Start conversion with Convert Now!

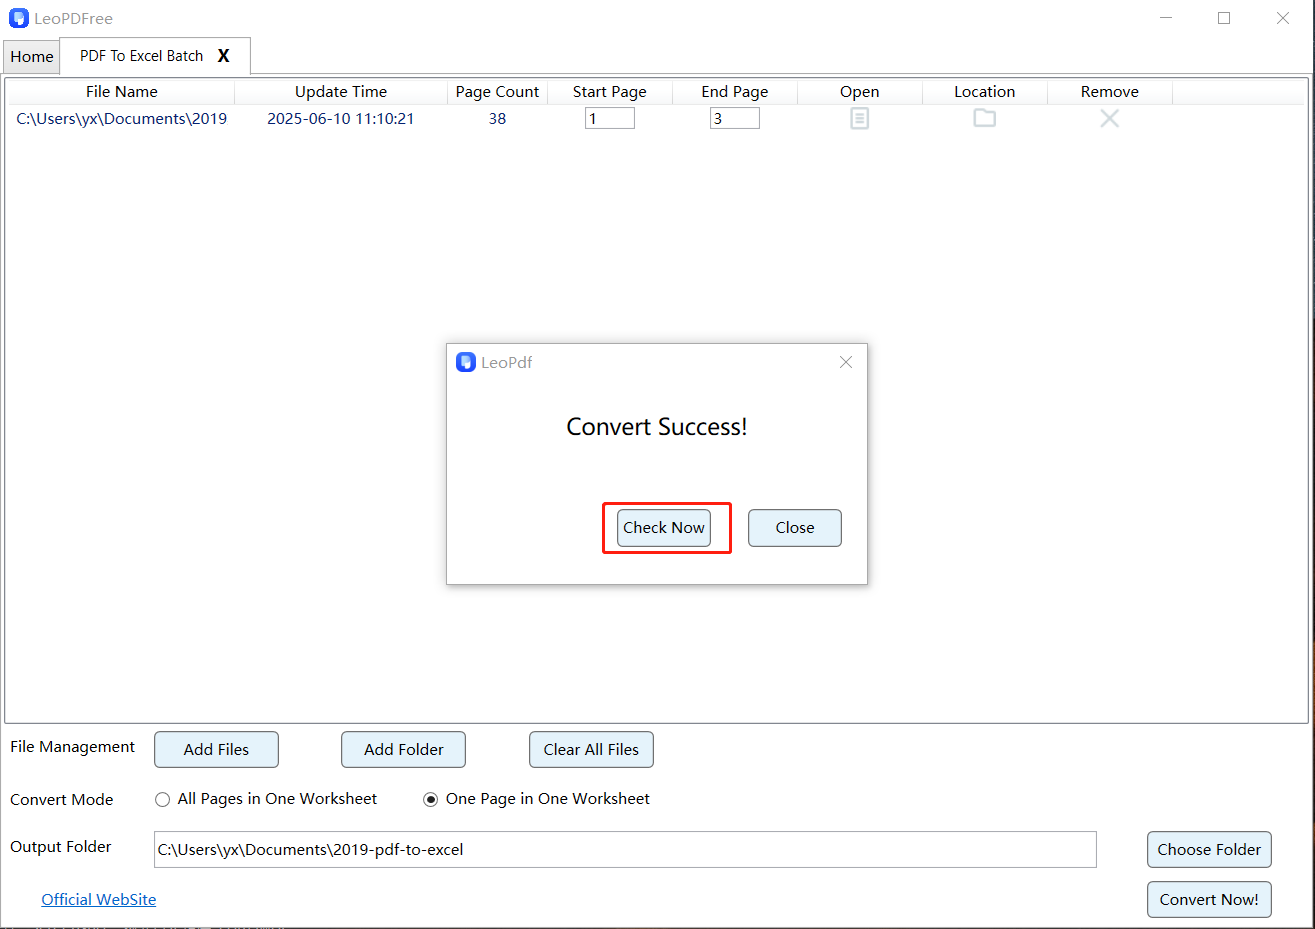(x=1209, y=899)
